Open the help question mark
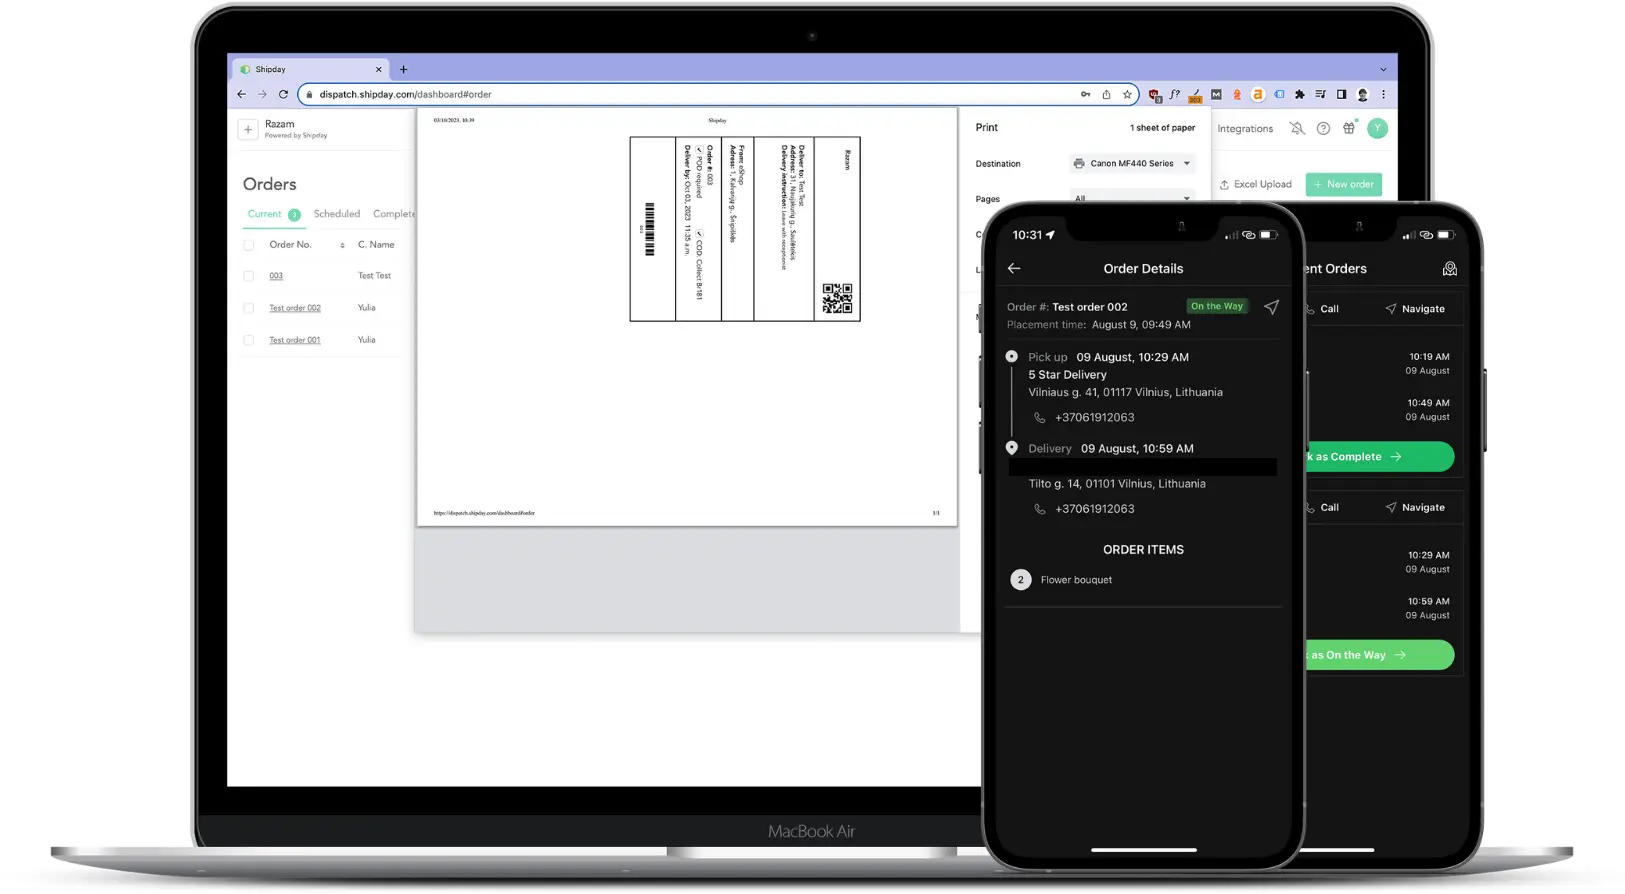Image resolution: width=1625 pixels, height=894 pixels. 1323,128
